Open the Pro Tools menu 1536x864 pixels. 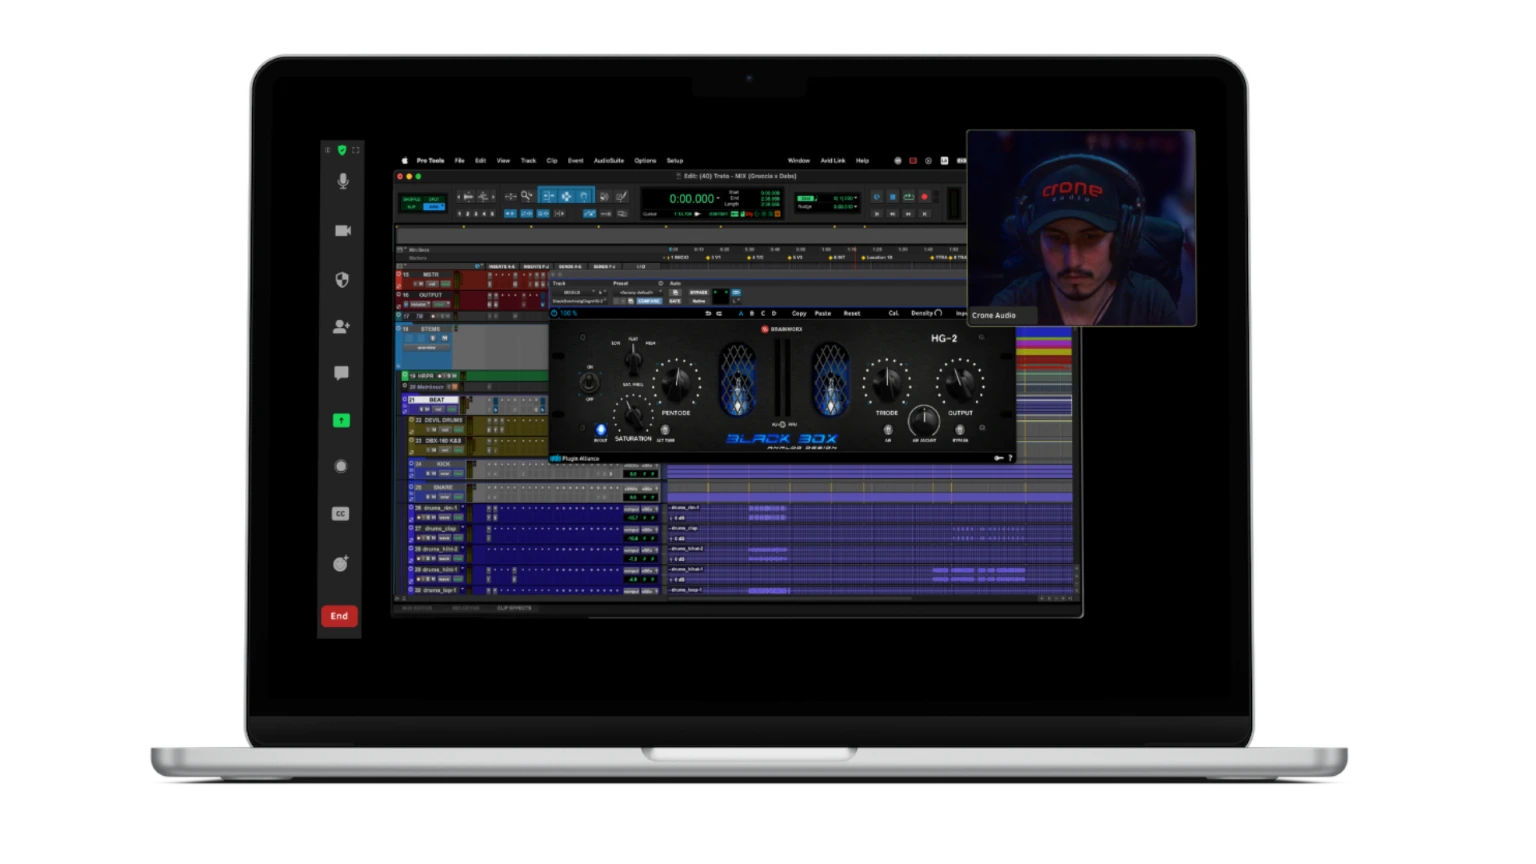coord(430,160)
